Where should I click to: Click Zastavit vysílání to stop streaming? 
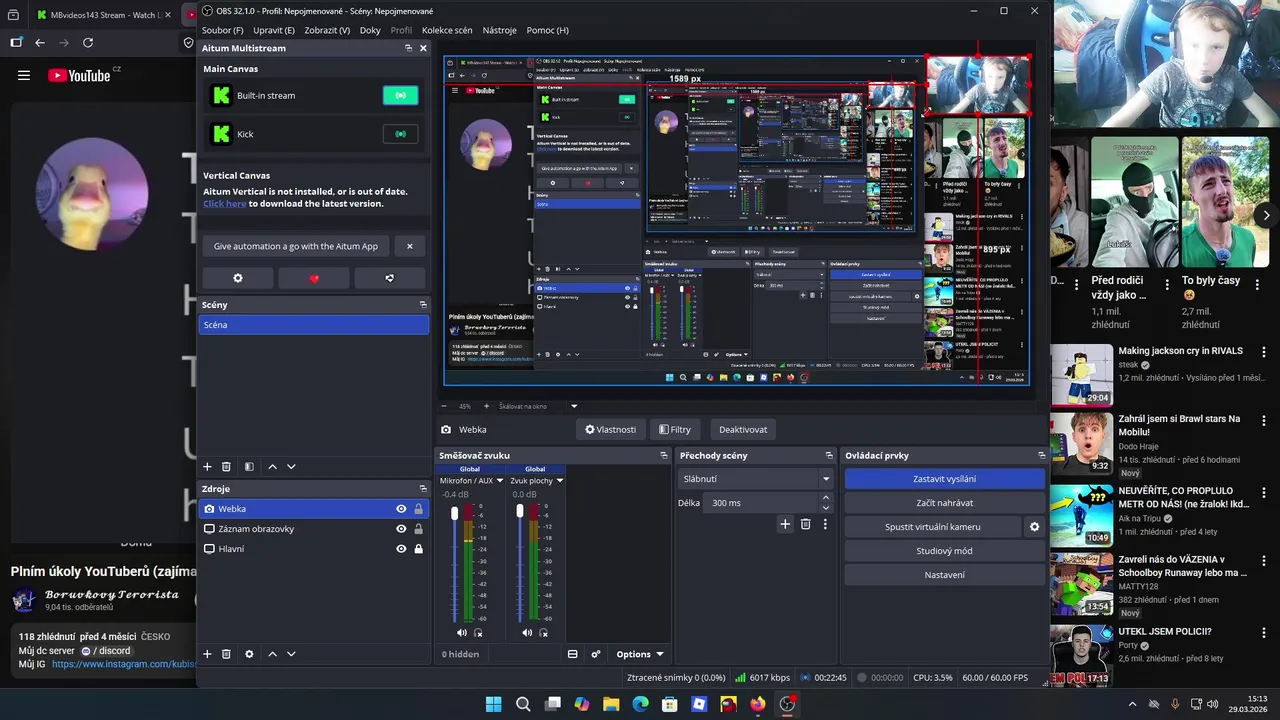click(944, 479)
